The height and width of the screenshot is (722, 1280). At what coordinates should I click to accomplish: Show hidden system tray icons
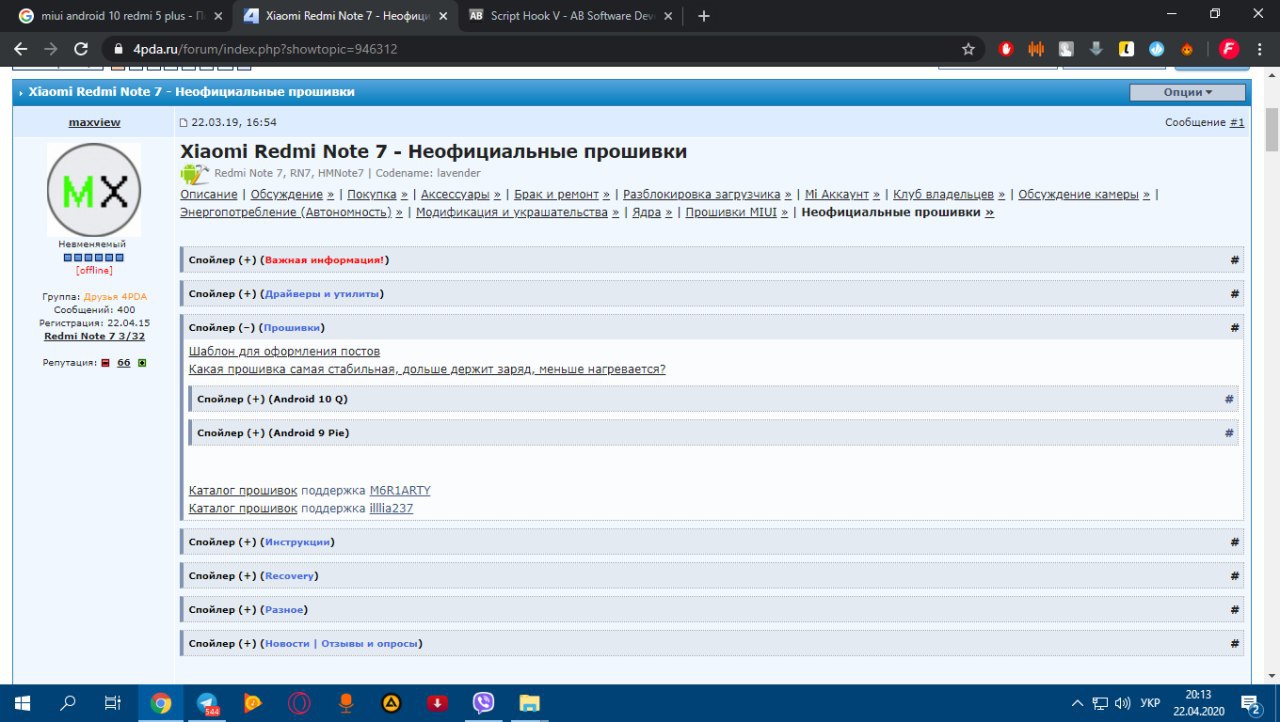1077,703
